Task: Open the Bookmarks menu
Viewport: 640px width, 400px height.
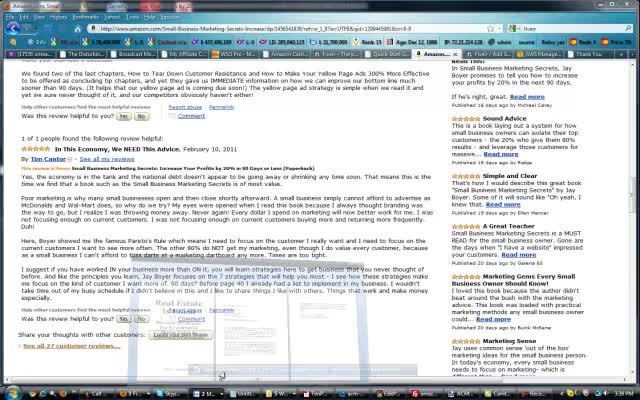Action: pos(86,17)
